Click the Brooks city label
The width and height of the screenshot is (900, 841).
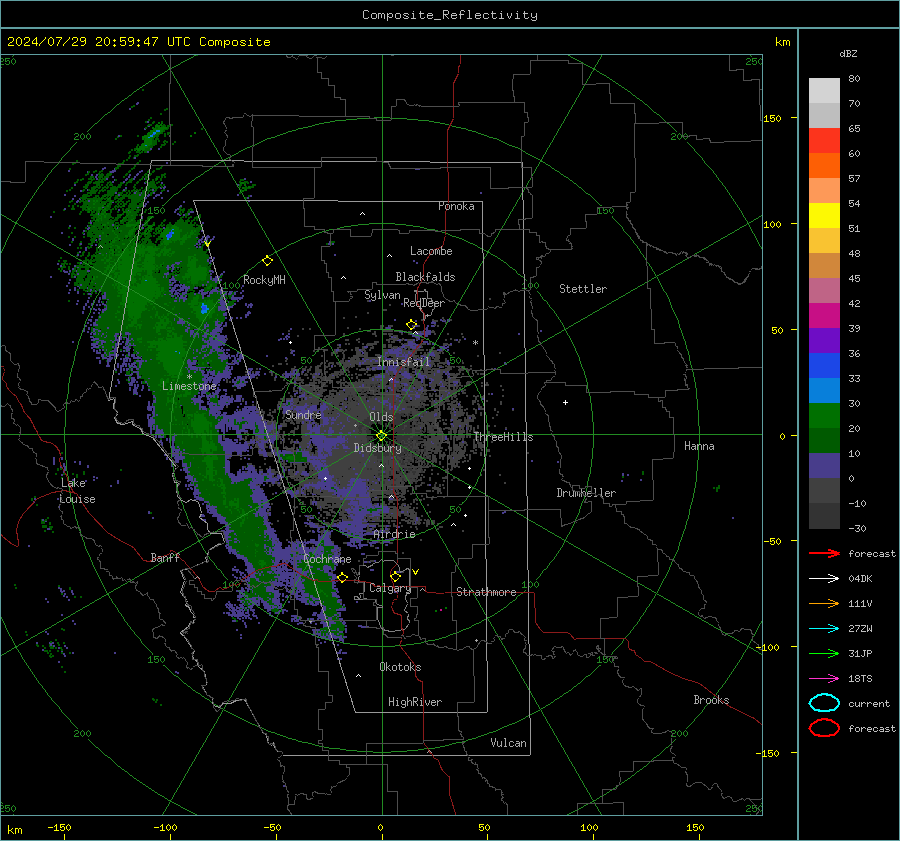coord(711,700)
